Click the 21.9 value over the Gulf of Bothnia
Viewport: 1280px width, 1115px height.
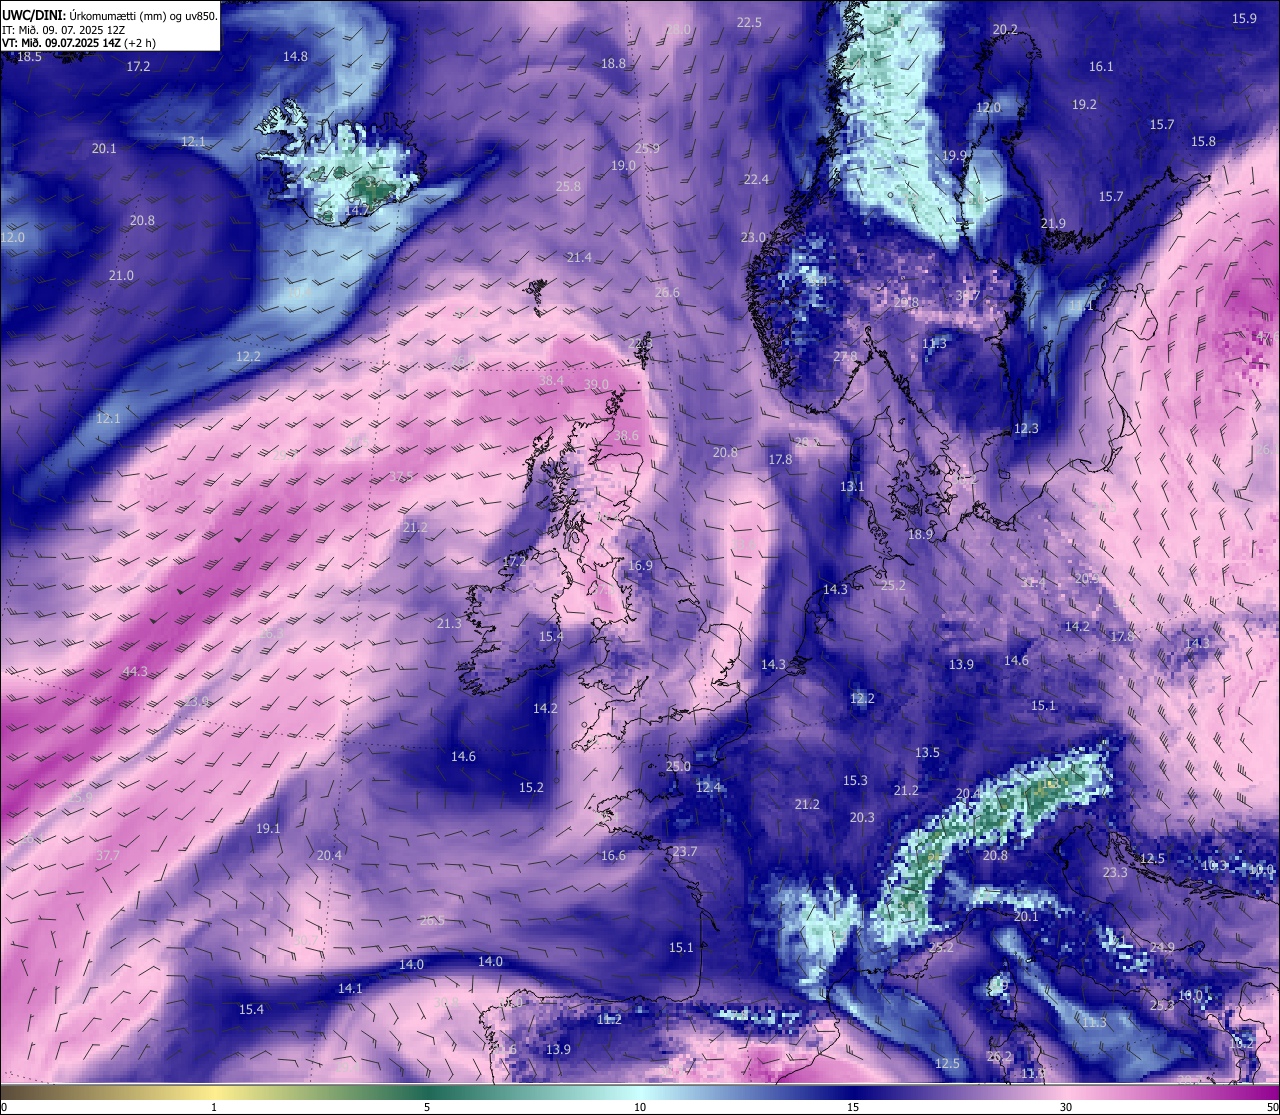[x=1053, y=224]
